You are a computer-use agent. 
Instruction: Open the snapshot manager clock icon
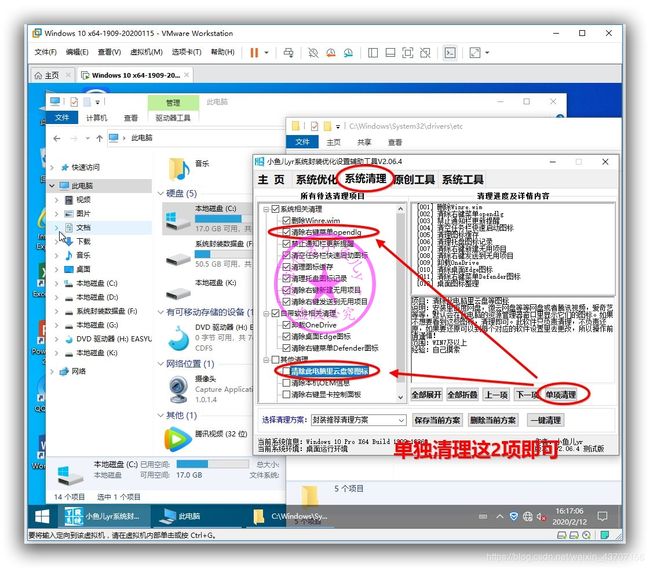pos(348,53)
